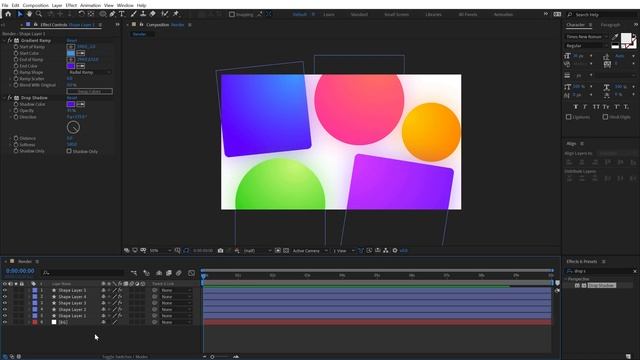Click the Start Color swatch

click(71, 53)
